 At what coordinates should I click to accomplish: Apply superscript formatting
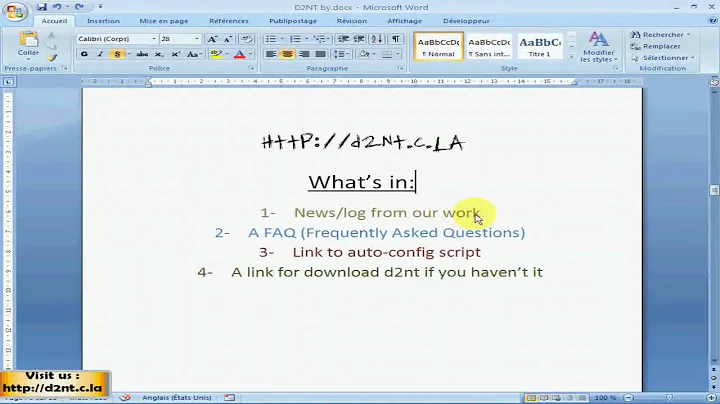coord(175,54)
